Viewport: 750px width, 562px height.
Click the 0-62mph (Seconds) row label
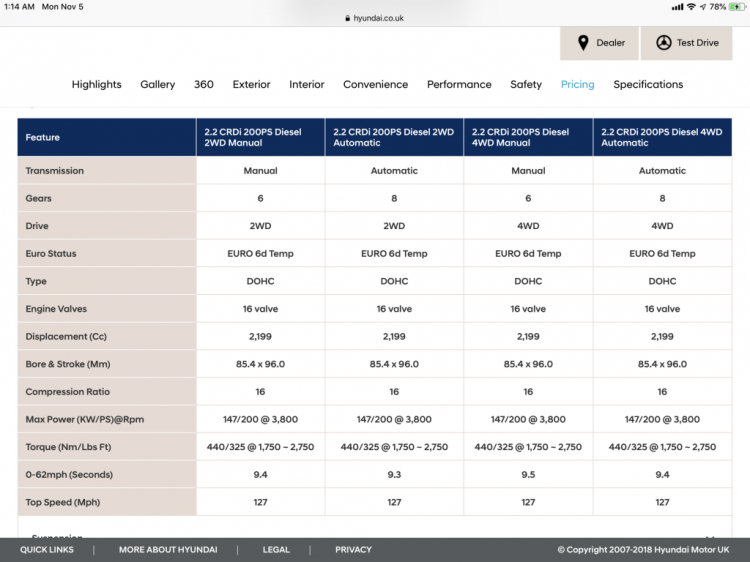tap(69, 475)
